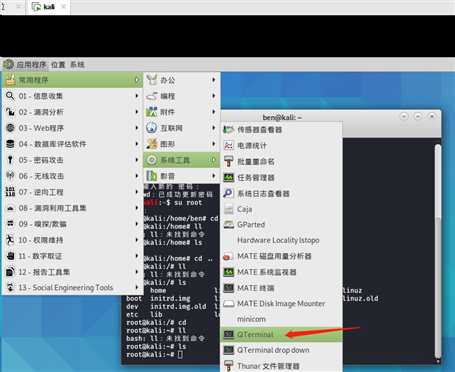
Task: Click the 任务管理器 icon
Action: (228, 177)
